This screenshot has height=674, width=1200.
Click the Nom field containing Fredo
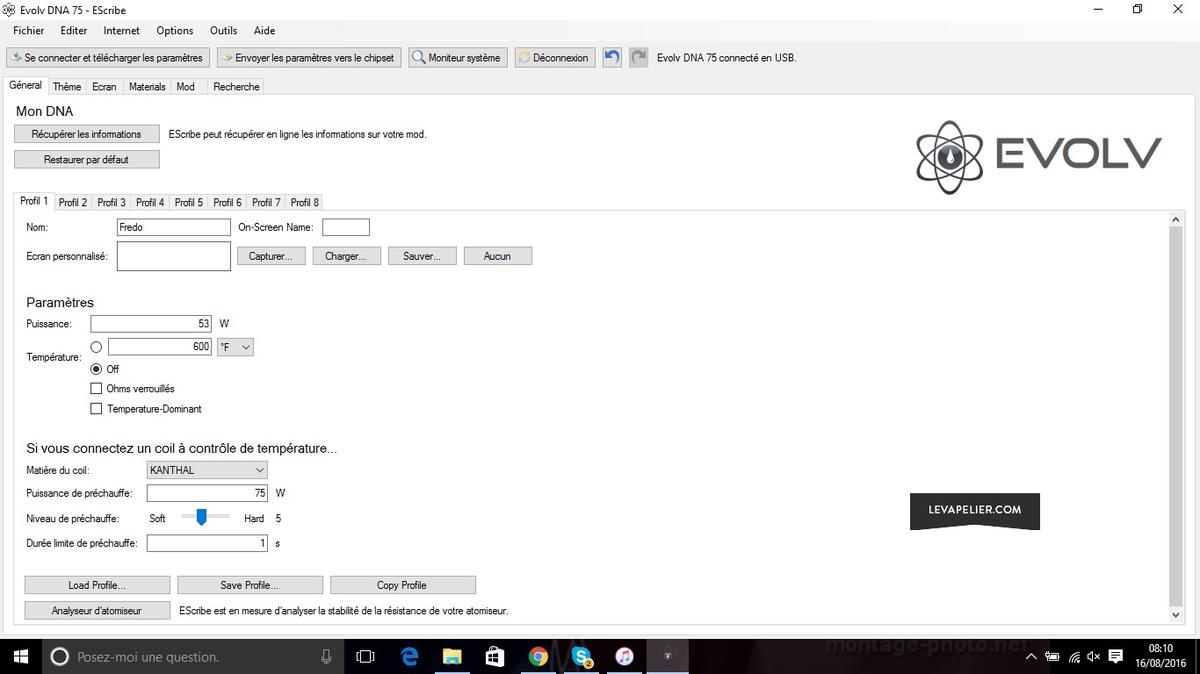click(x=174, y=227)
